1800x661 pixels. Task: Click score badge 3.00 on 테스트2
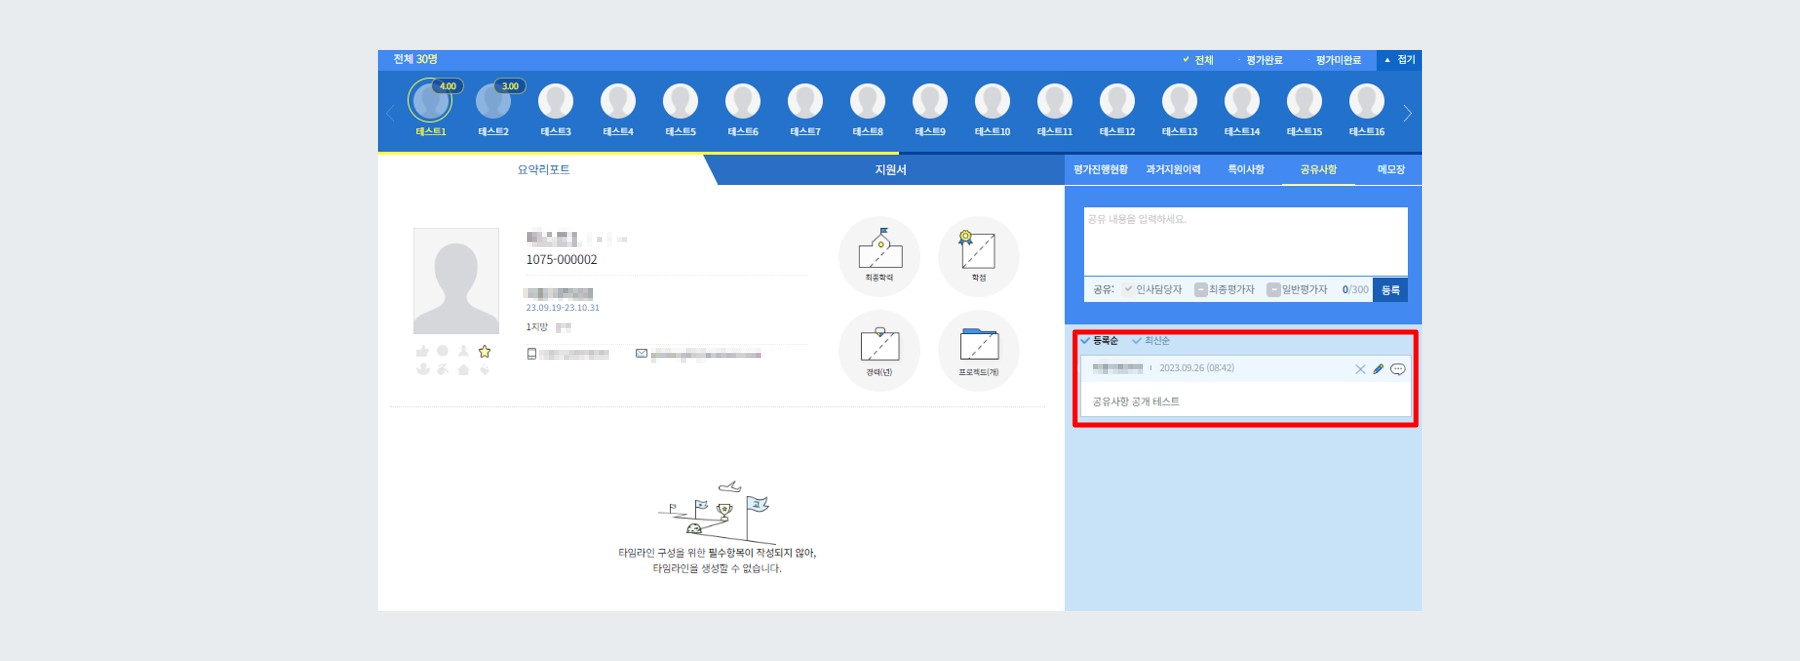click(x=510, y=86)
